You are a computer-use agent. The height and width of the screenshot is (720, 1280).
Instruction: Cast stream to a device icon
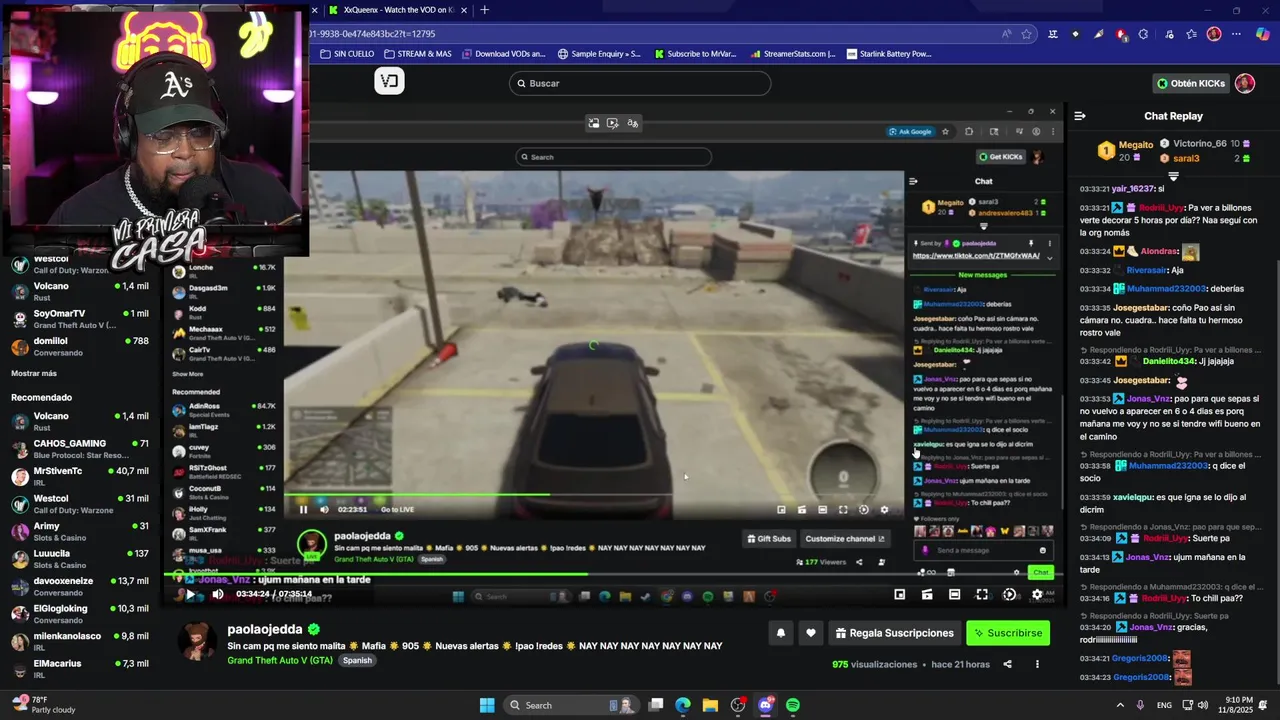927,594
